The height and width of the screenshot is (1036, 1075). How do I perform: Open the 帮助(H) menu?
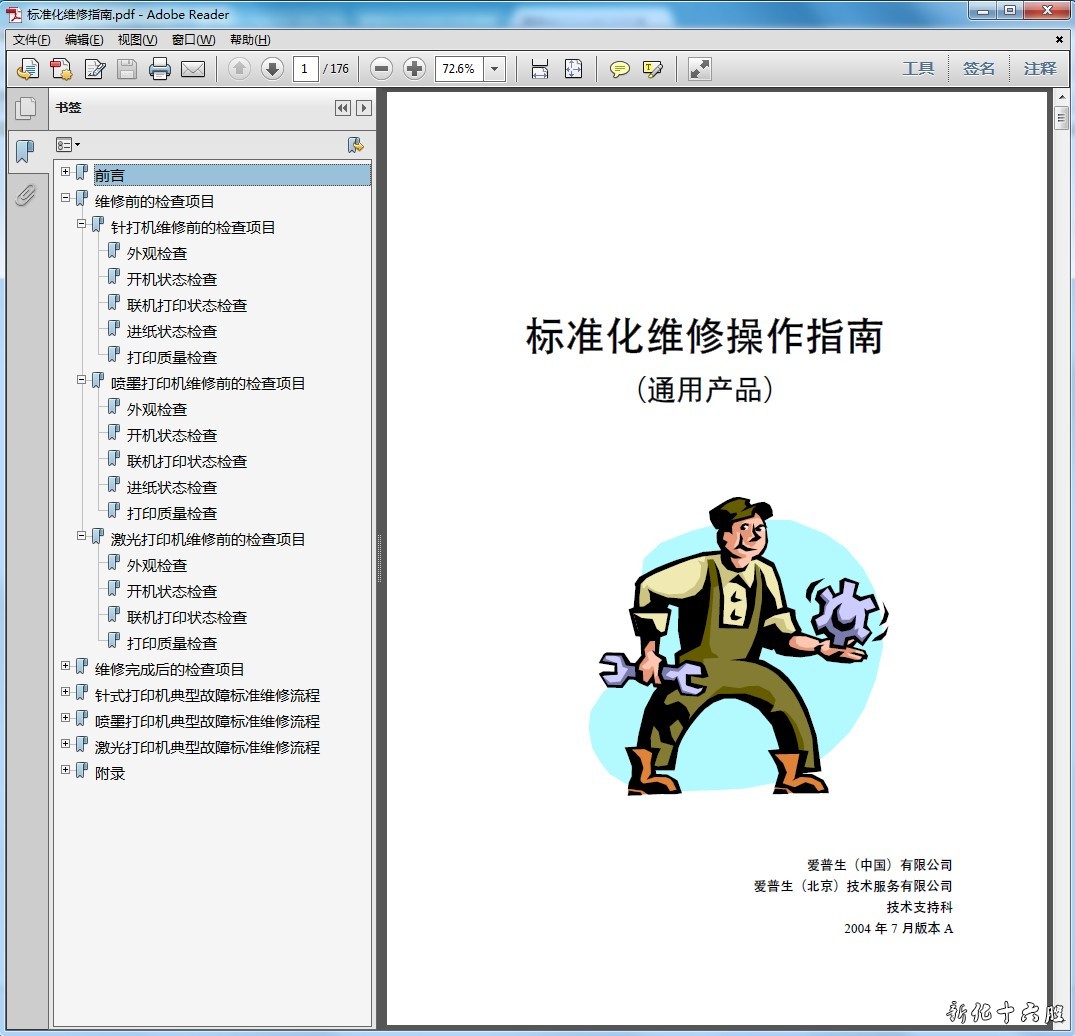250,40
